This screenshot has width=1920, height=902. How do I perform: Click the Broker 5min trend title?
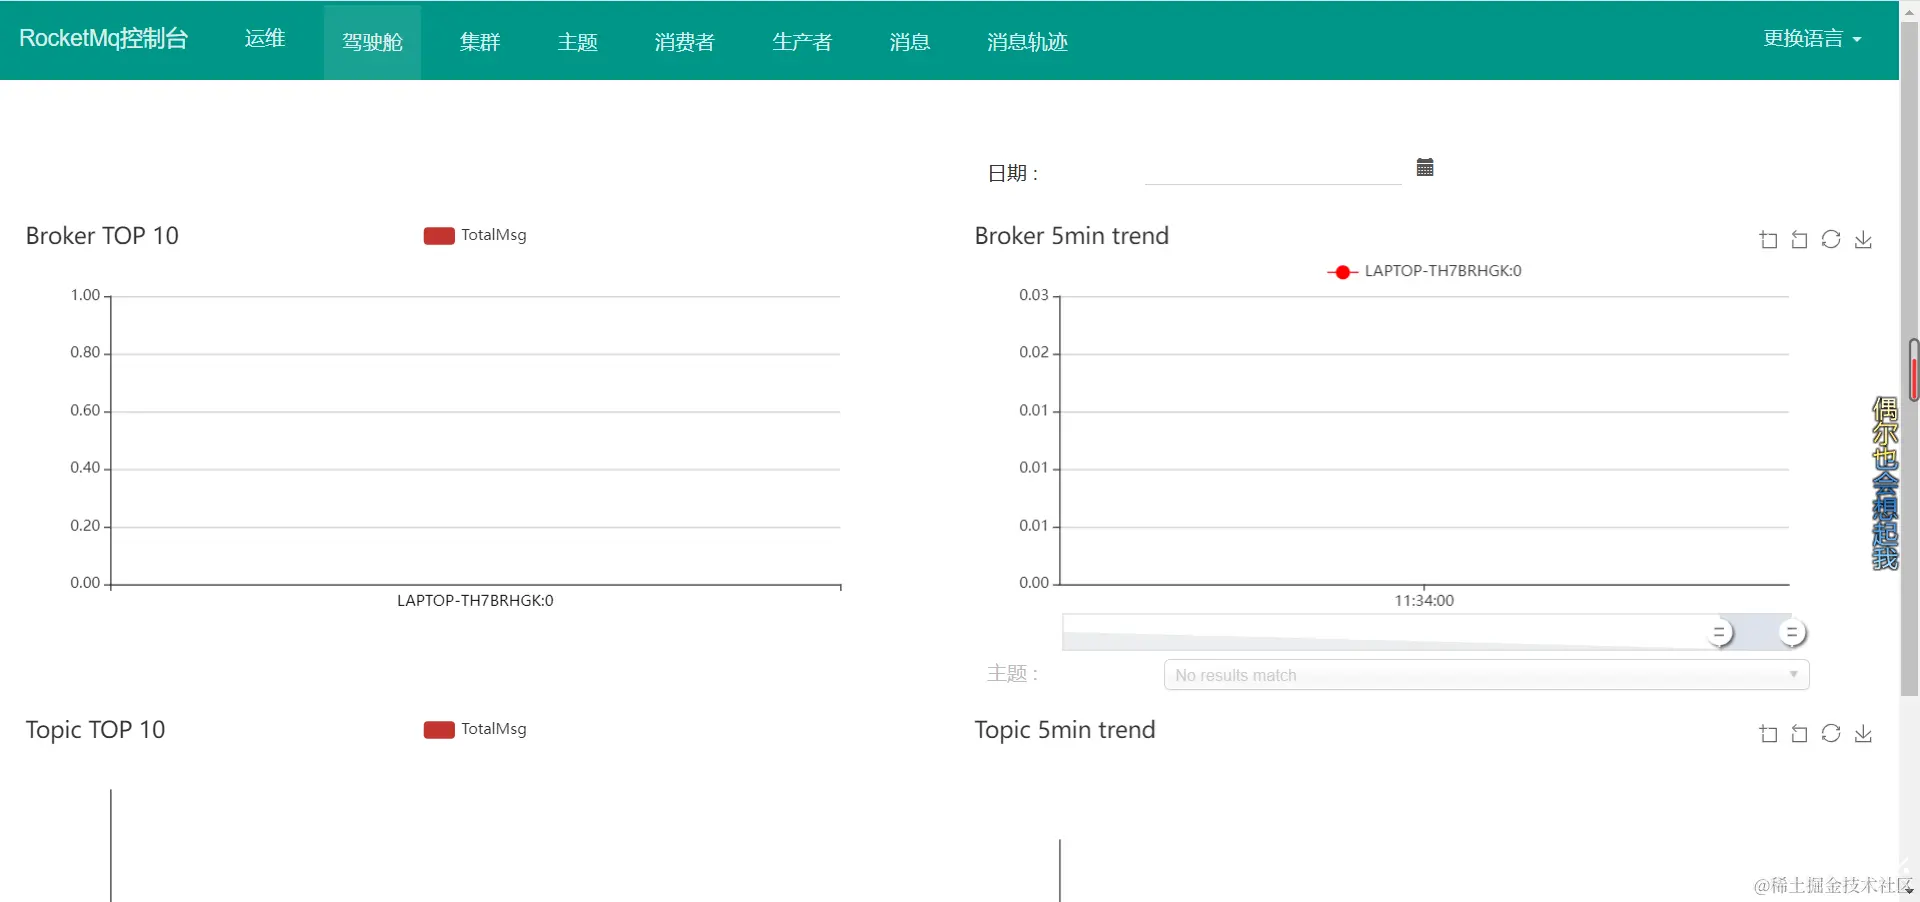click(1071, 236)
